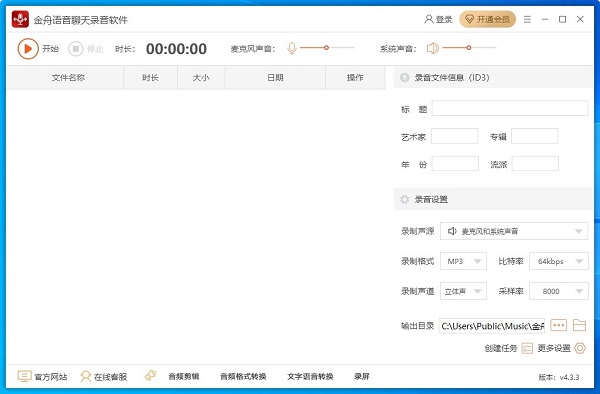
Task: Open 官方网站 official website link
Action: [51, 377]
